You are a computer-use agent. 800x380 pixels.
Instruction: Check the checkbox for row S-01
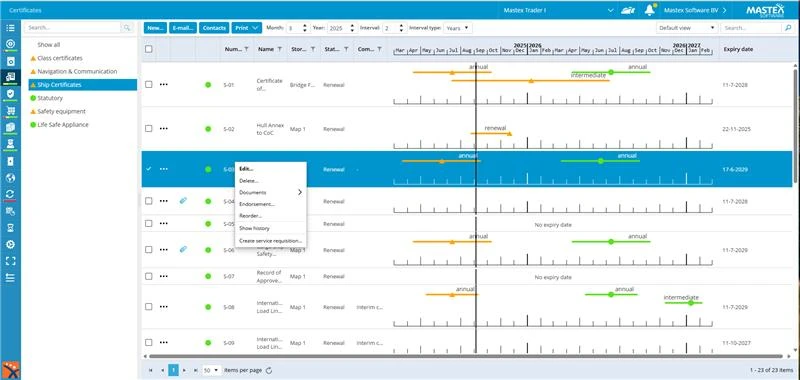point(148,85)
